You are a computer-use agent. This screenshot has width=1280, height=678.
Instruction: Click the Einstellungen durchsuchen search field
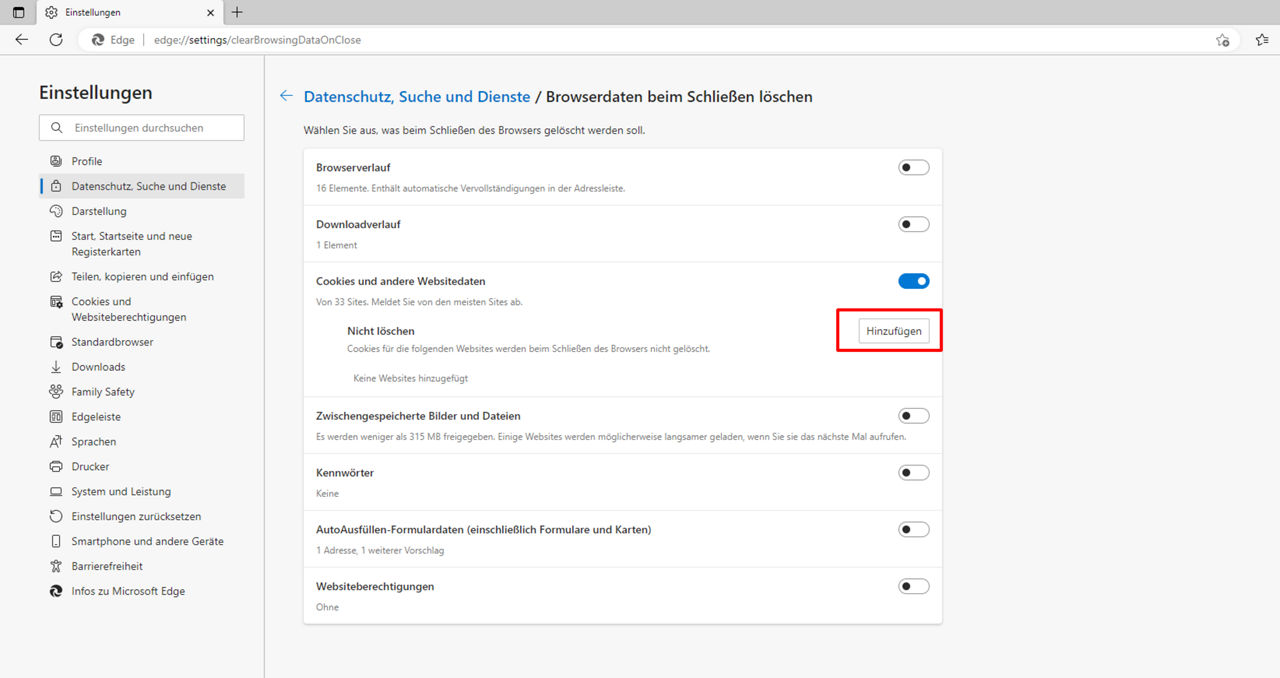coord(141,127)
